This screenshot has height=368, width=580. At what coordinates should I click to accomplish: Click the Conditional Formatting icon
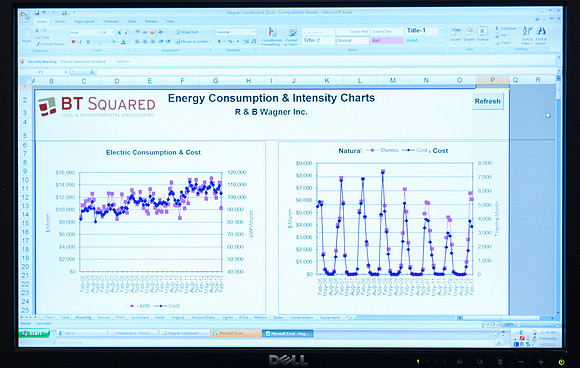pyautogui.click(x=272, y=36)
